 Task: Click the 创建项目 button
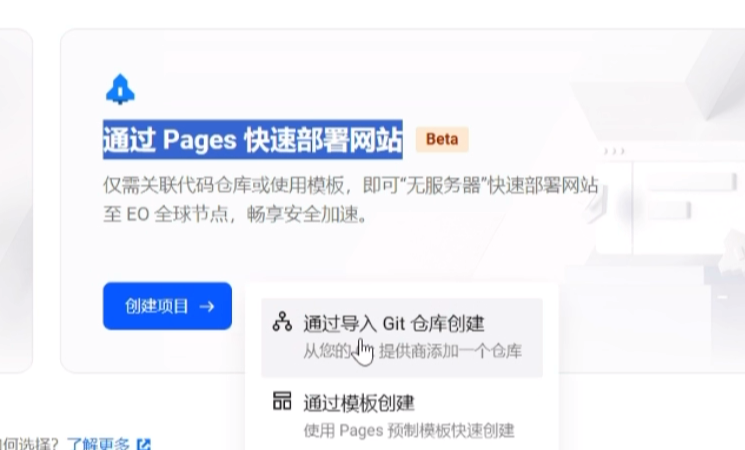coord(167,306)
